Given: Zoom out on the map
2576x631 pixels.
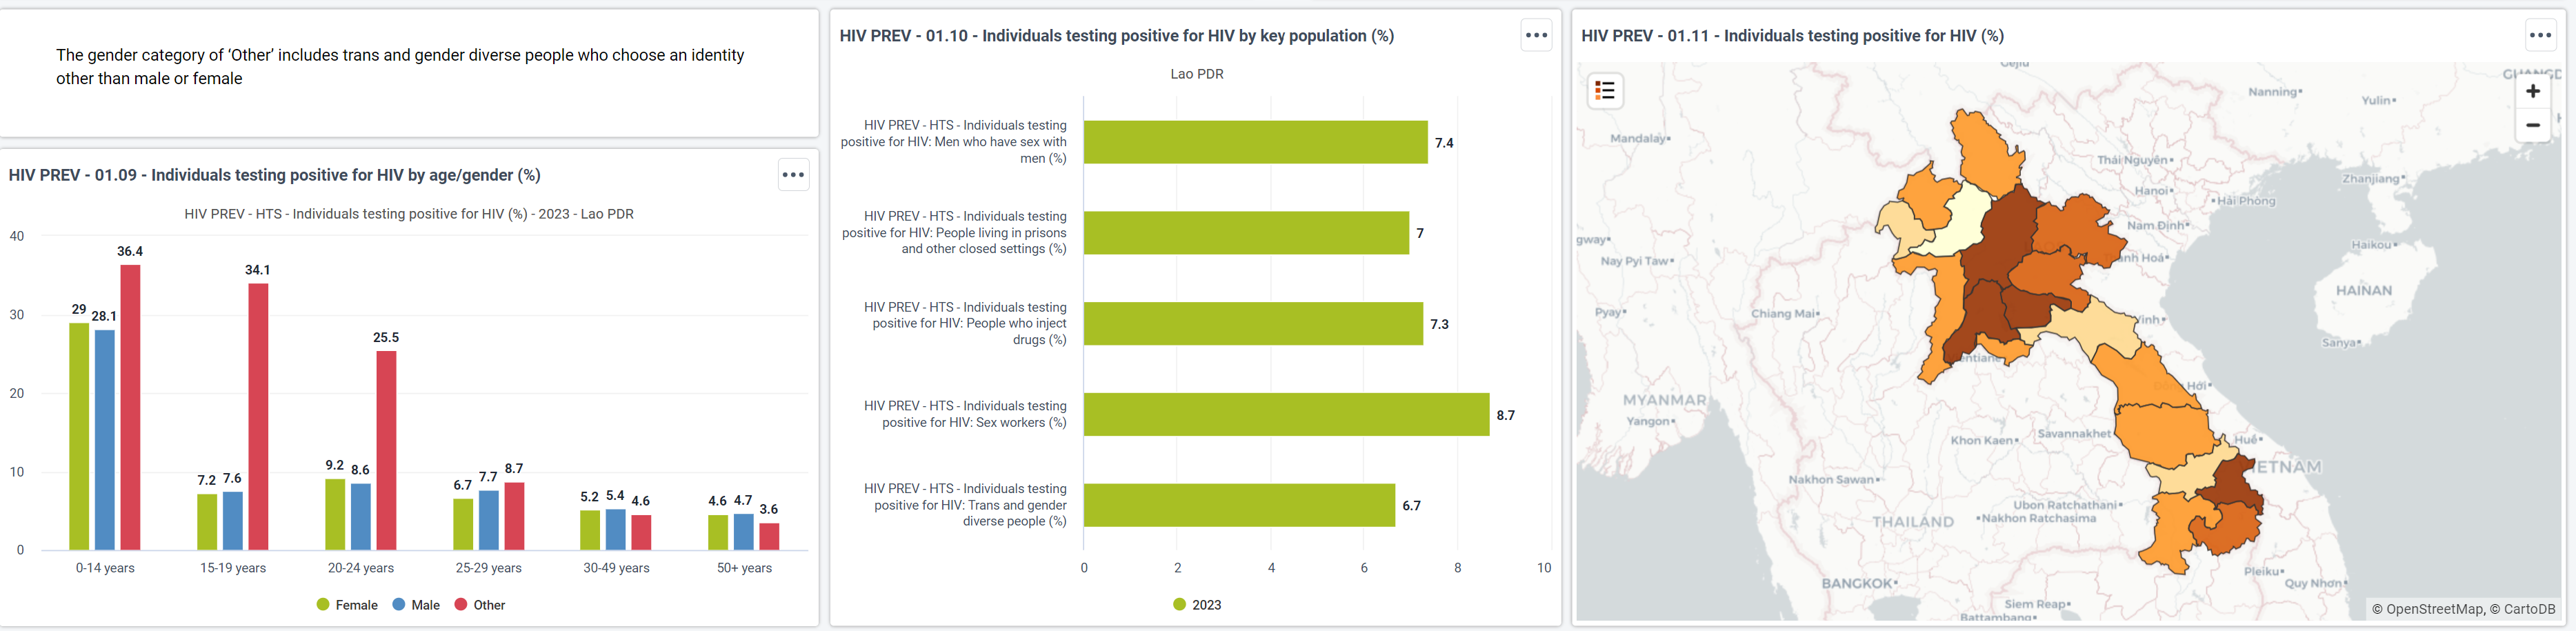Looking at the screenshot, I should pos(2532,125).
